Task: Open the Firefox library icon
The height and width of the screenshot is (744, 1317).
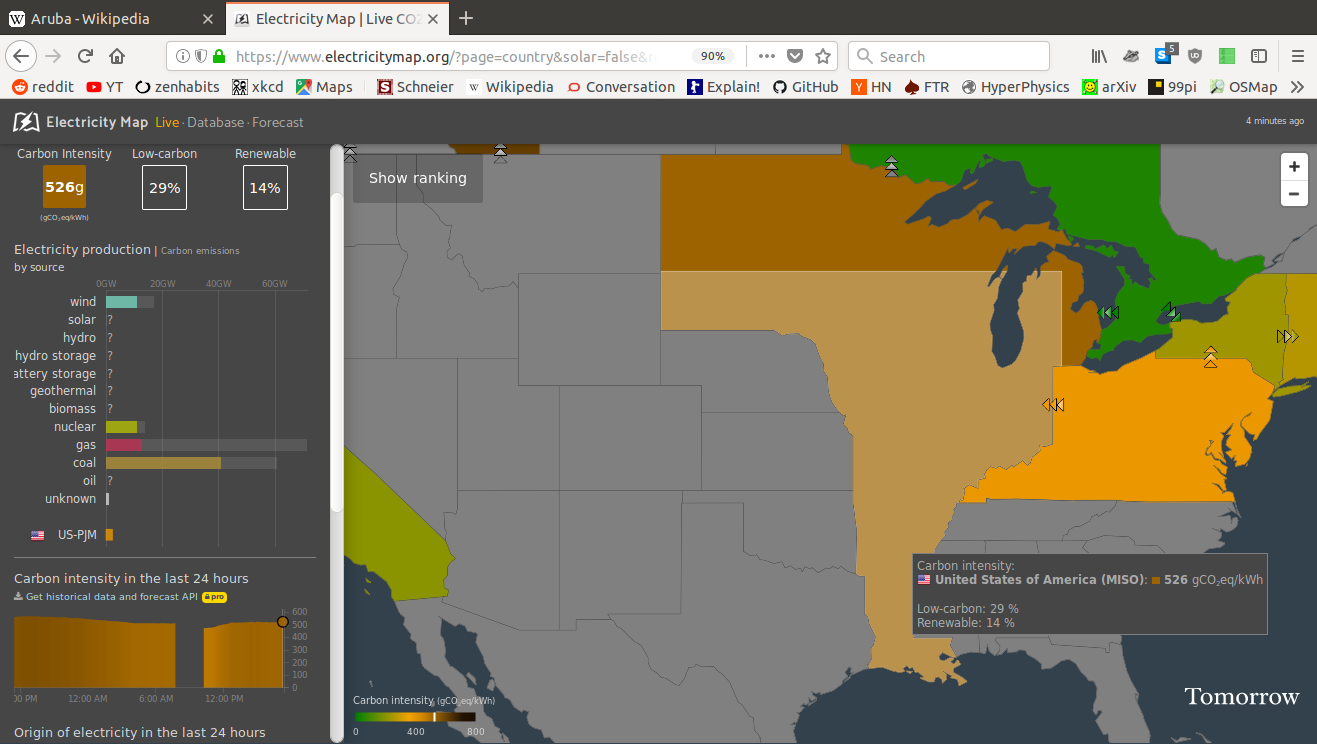Action: 1099,56
